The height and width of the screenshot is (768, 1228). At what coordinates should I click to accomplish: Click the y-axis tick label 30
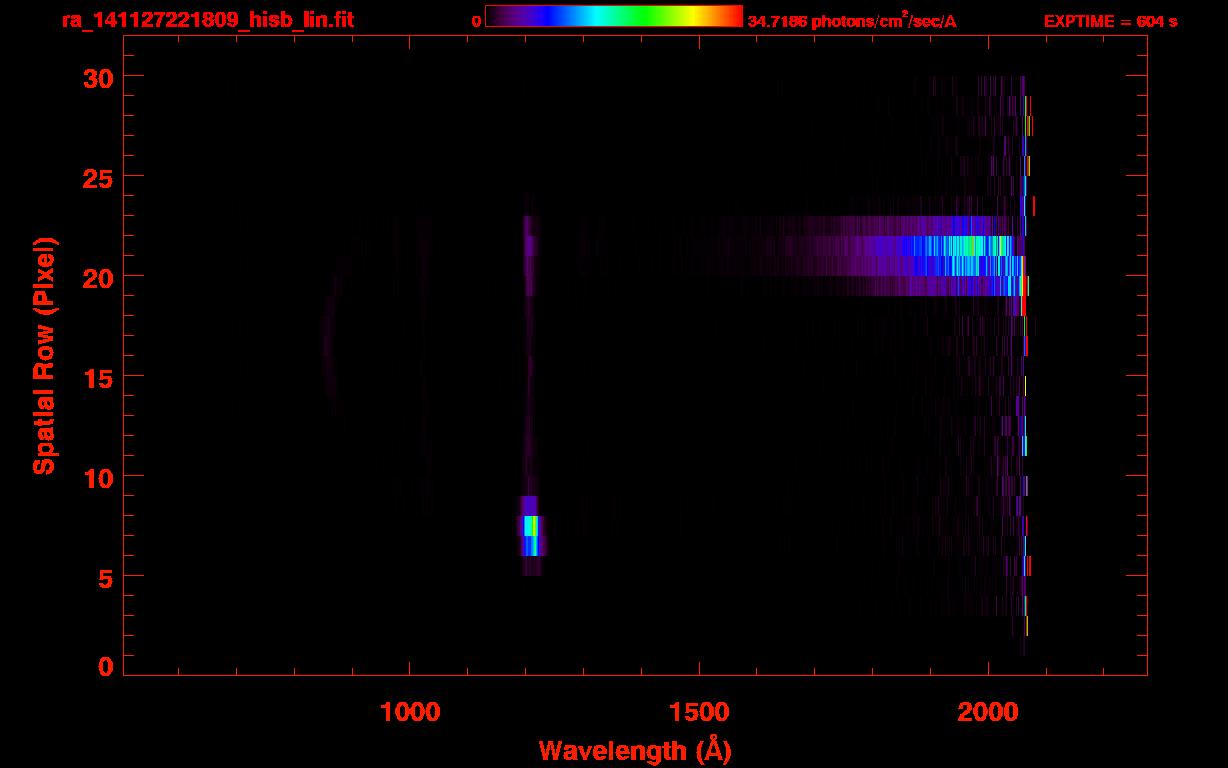click(97, 77)
